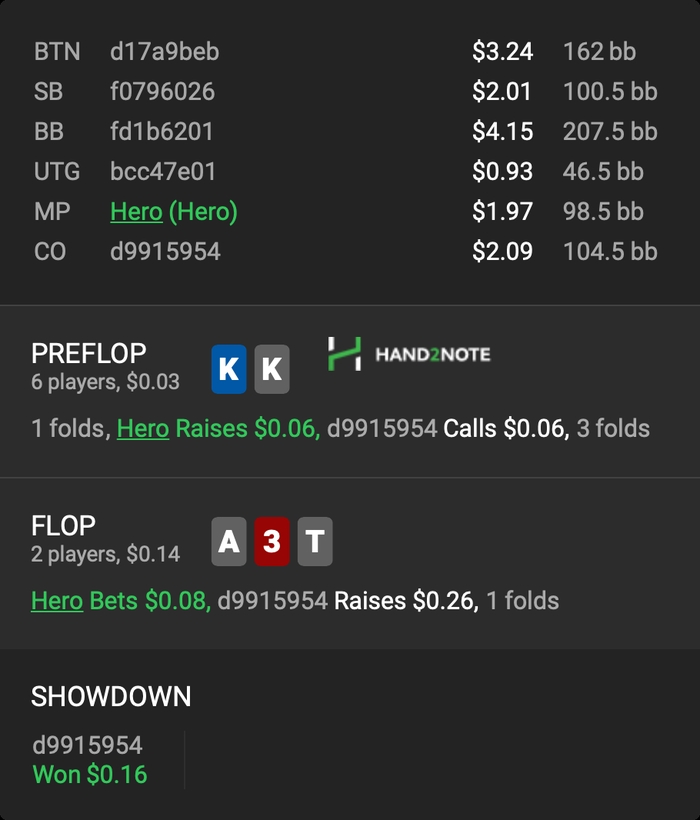Select UTG player bcc47e01
The width and height of the screenshot is (700, 820).
tap(163, 172)
